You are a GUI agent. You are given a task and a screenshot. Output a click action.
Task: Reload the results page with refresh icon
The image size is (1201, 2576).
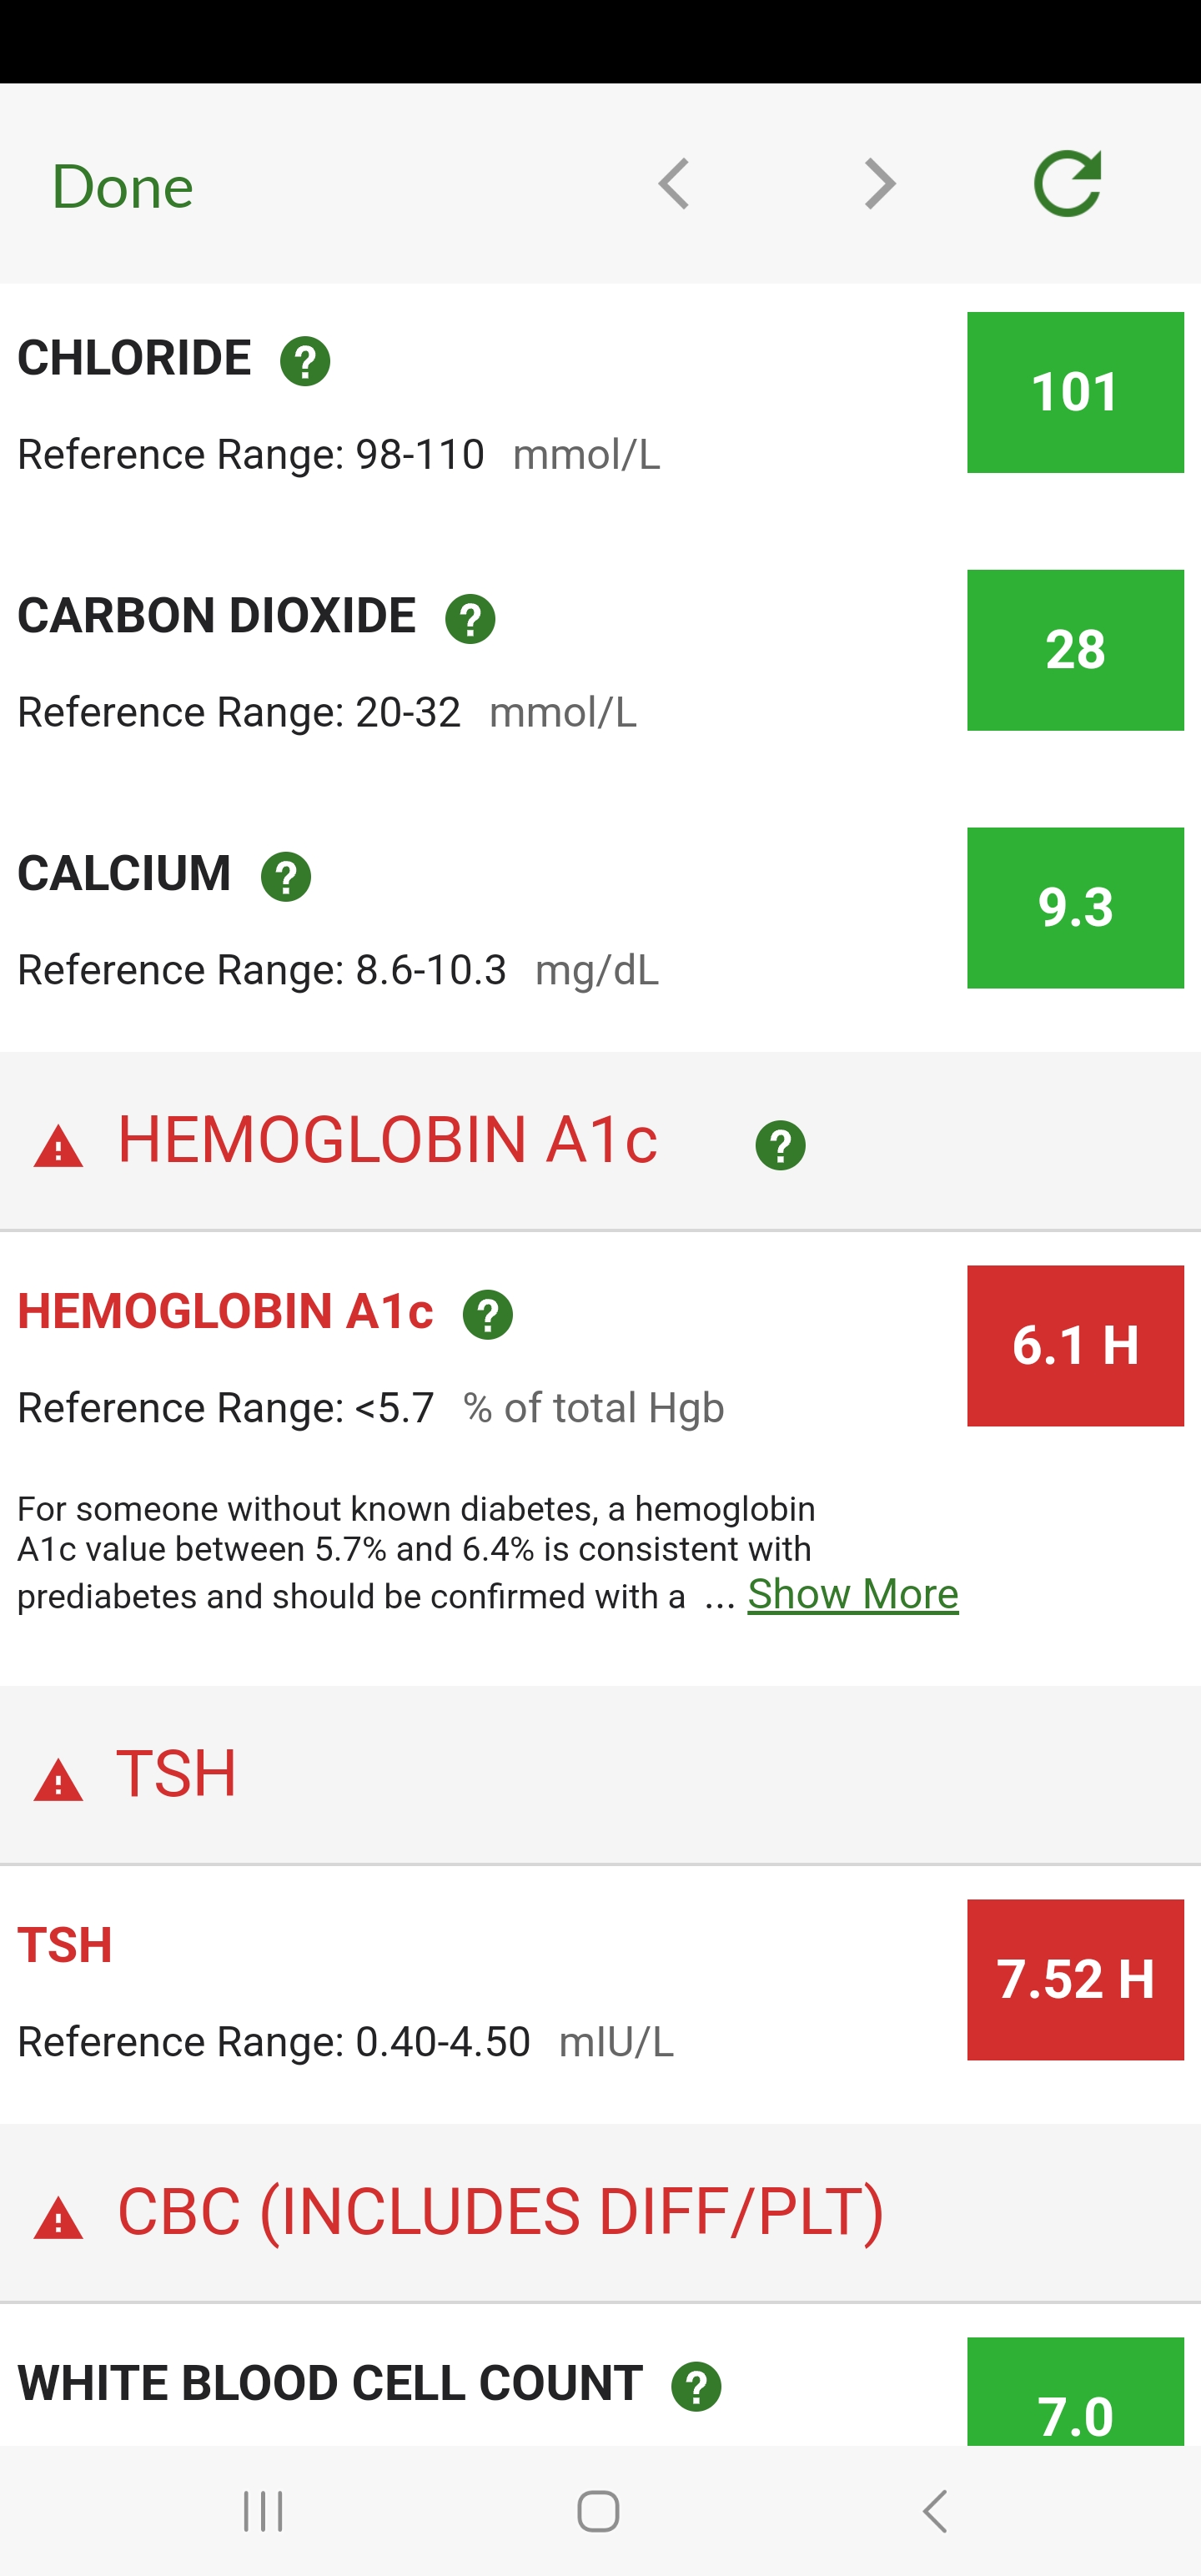[x=1067, y=185]
